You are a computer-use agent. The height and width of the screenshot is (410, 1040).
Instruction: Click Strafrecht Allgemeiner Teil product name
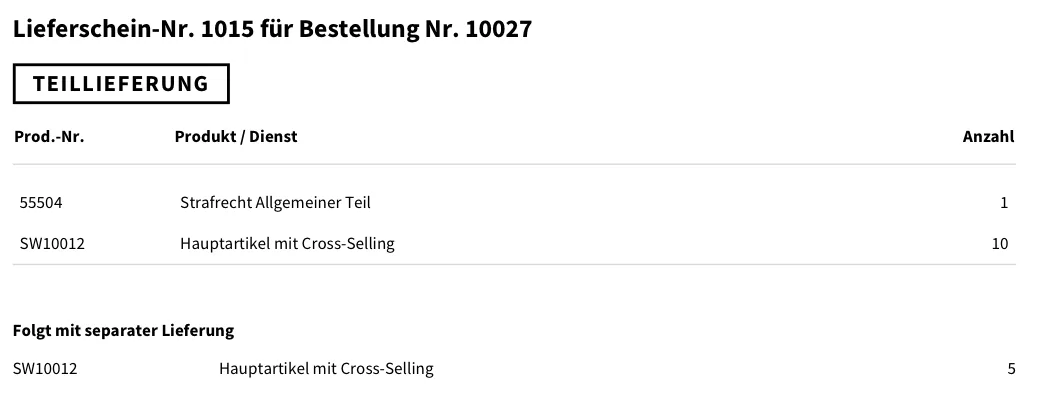click(275, 203)
